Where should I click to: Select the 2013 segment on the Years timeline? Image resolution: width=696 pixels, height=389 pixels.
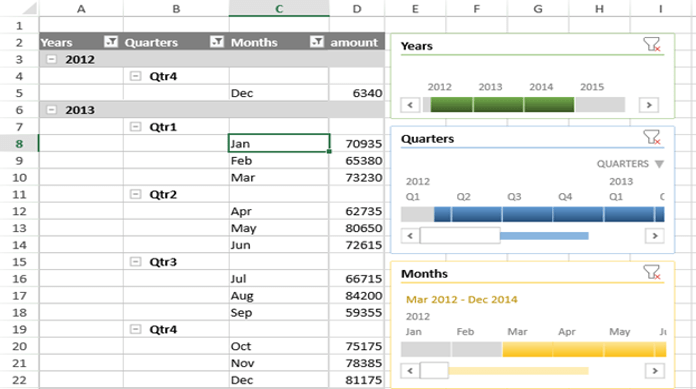(x=498, y=105)
